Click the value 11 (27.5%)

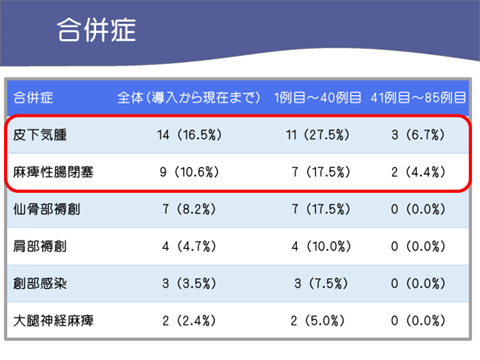(x=318, y=135)
